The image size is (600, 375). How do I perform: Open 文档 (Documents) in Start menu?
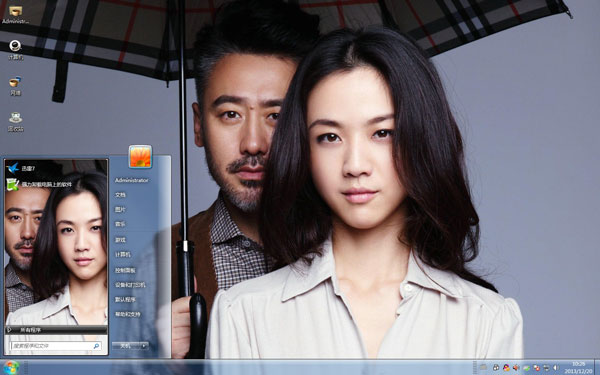pos(121,195)
